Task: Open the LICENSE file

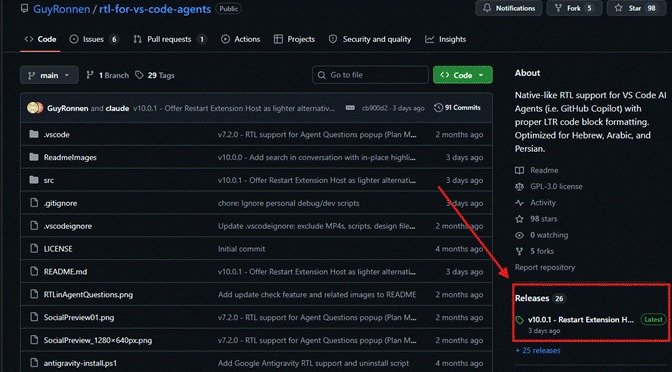Action: (58, 249)
